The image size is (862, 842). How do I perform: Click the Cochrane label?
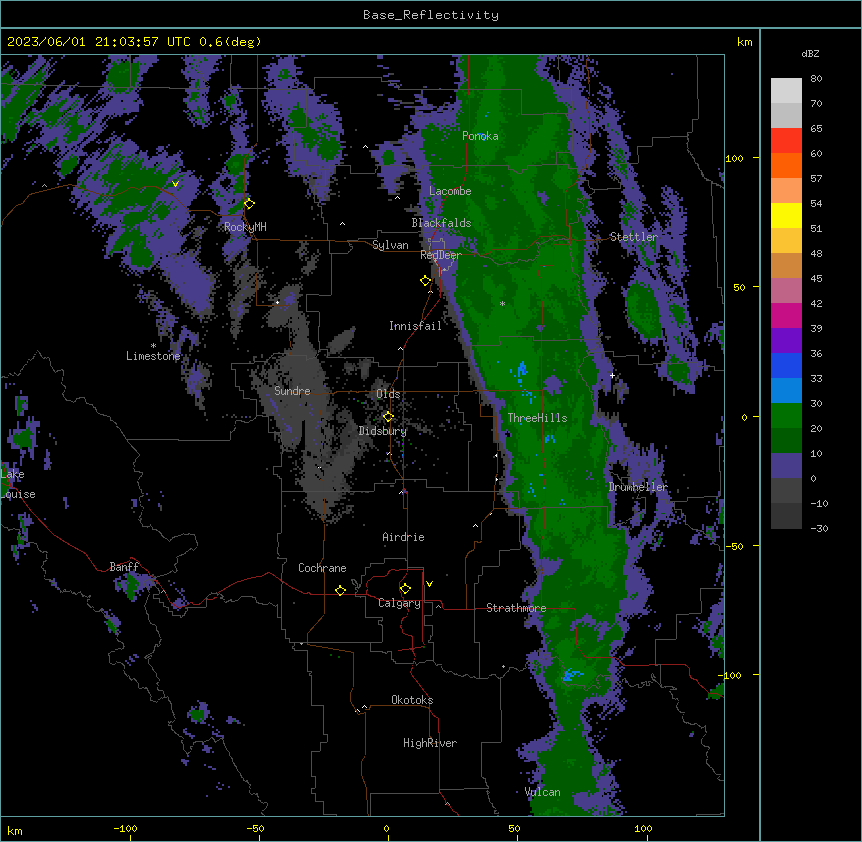click(x=322, y=568)
